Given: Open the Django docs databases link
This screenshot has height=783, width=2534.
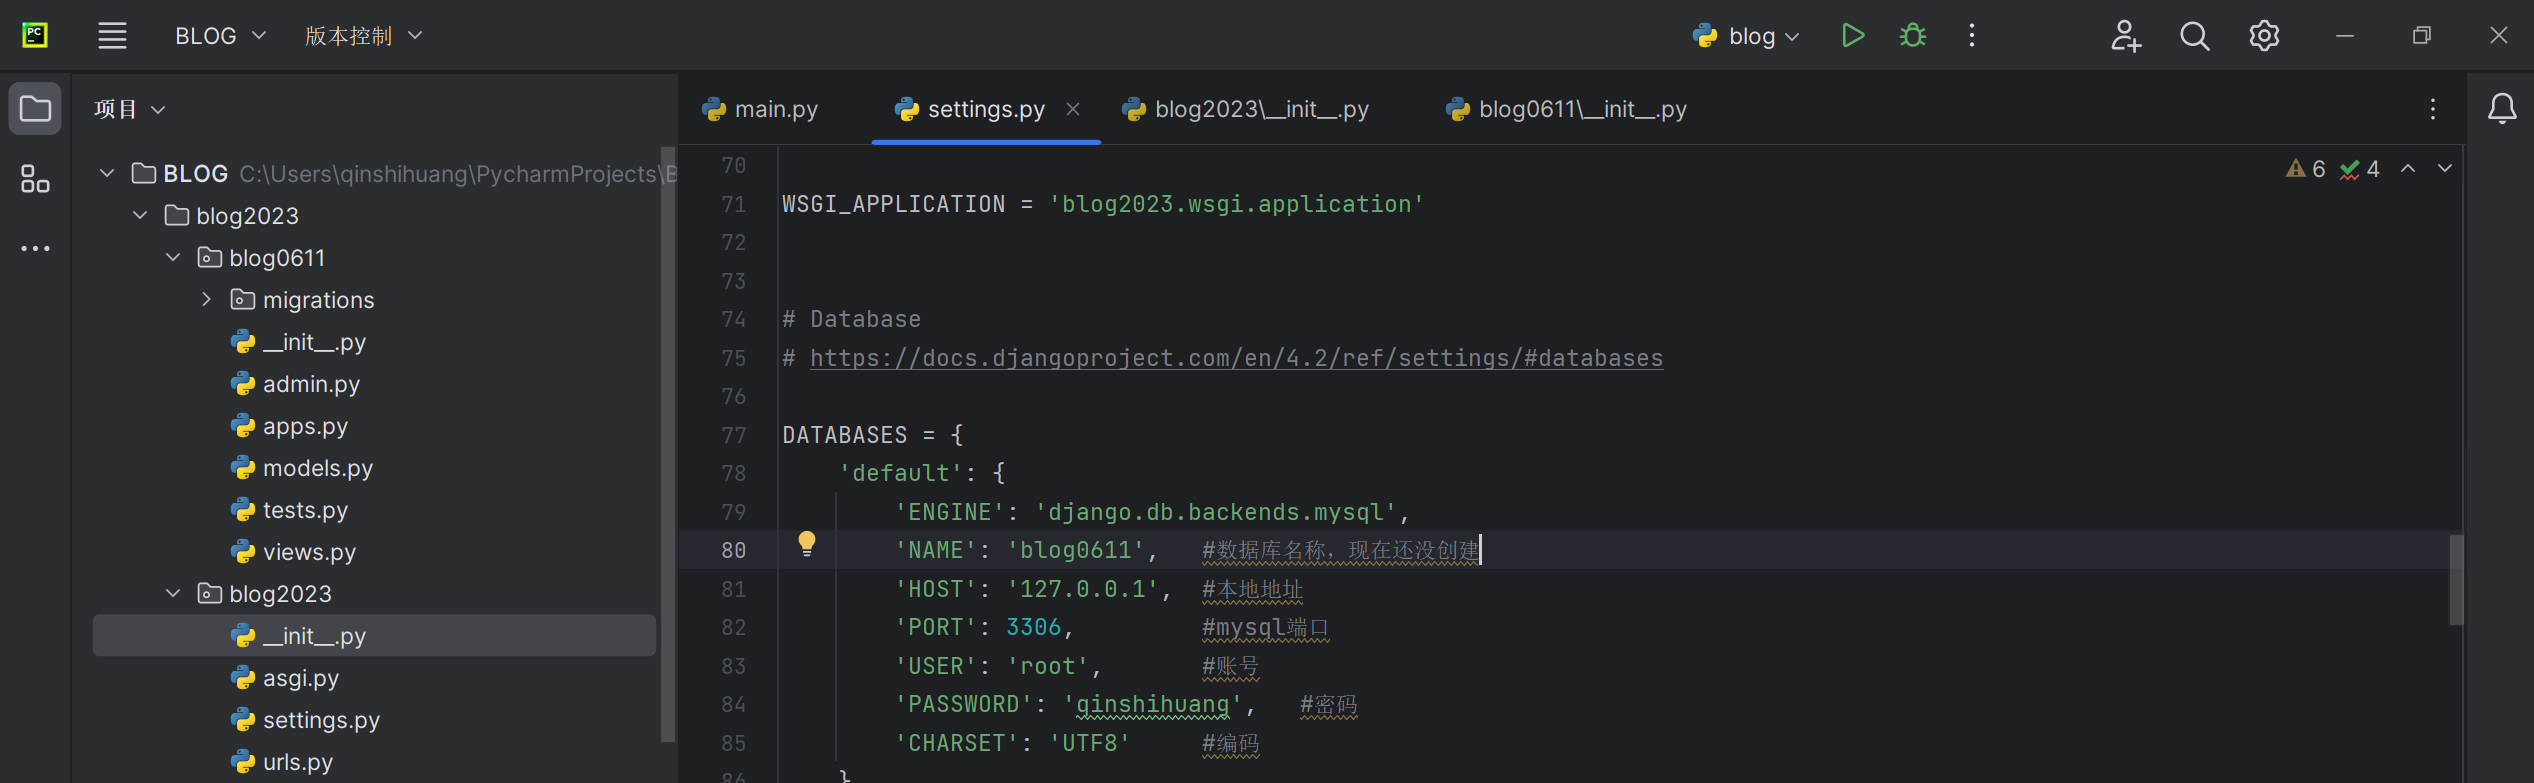Looking at the screenshot, I should 1236,358.
